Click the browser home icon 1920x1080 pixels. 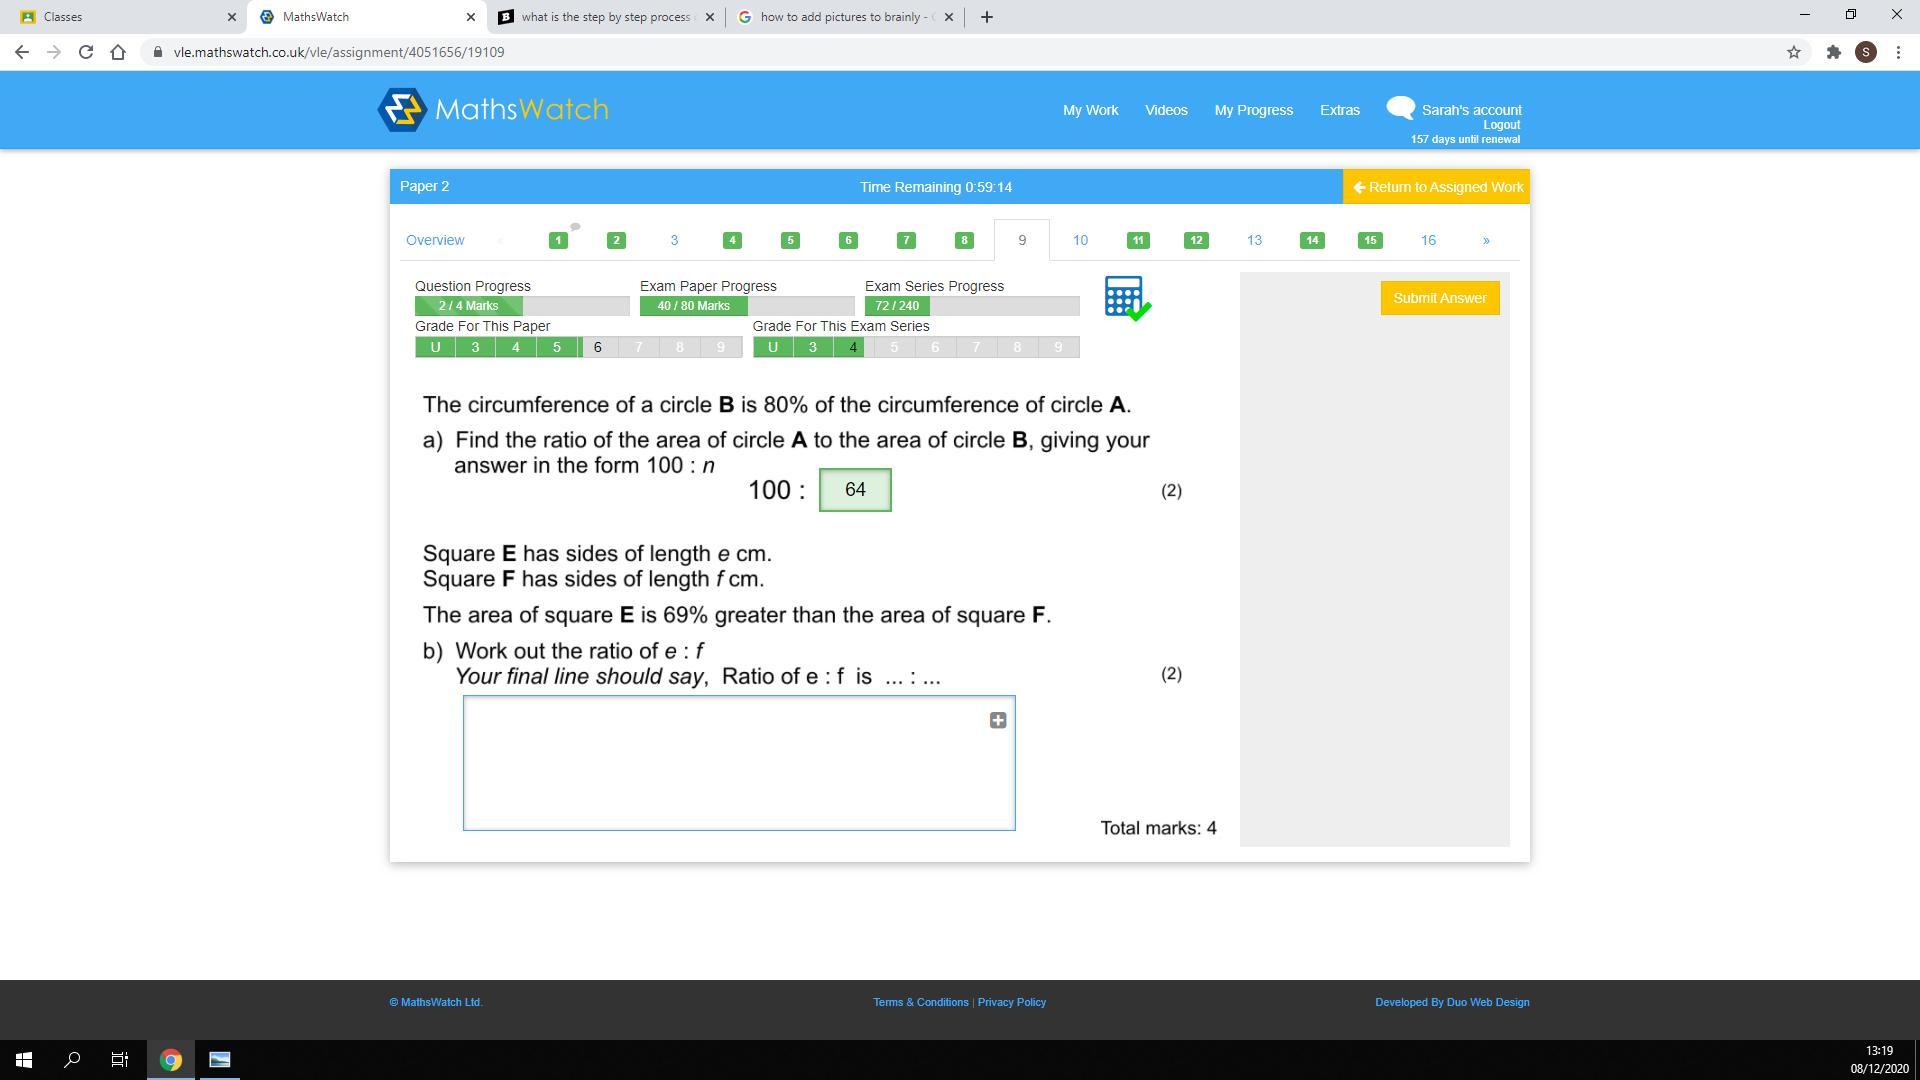[x=118, y=52]
